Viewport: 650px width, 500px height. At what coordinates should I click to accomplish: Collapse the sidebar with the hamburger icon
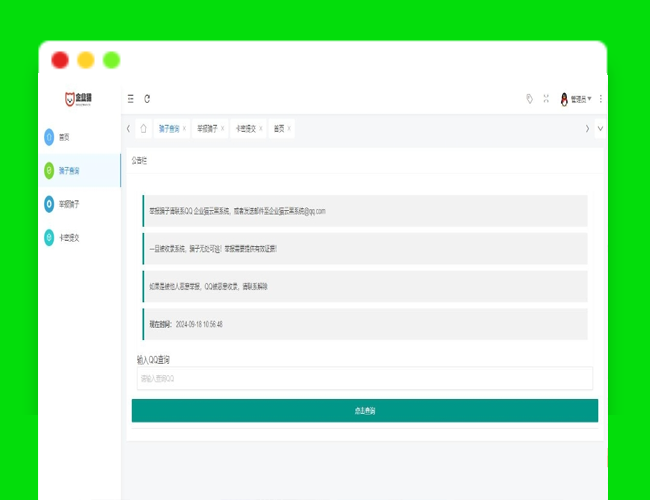click(130, 99)
